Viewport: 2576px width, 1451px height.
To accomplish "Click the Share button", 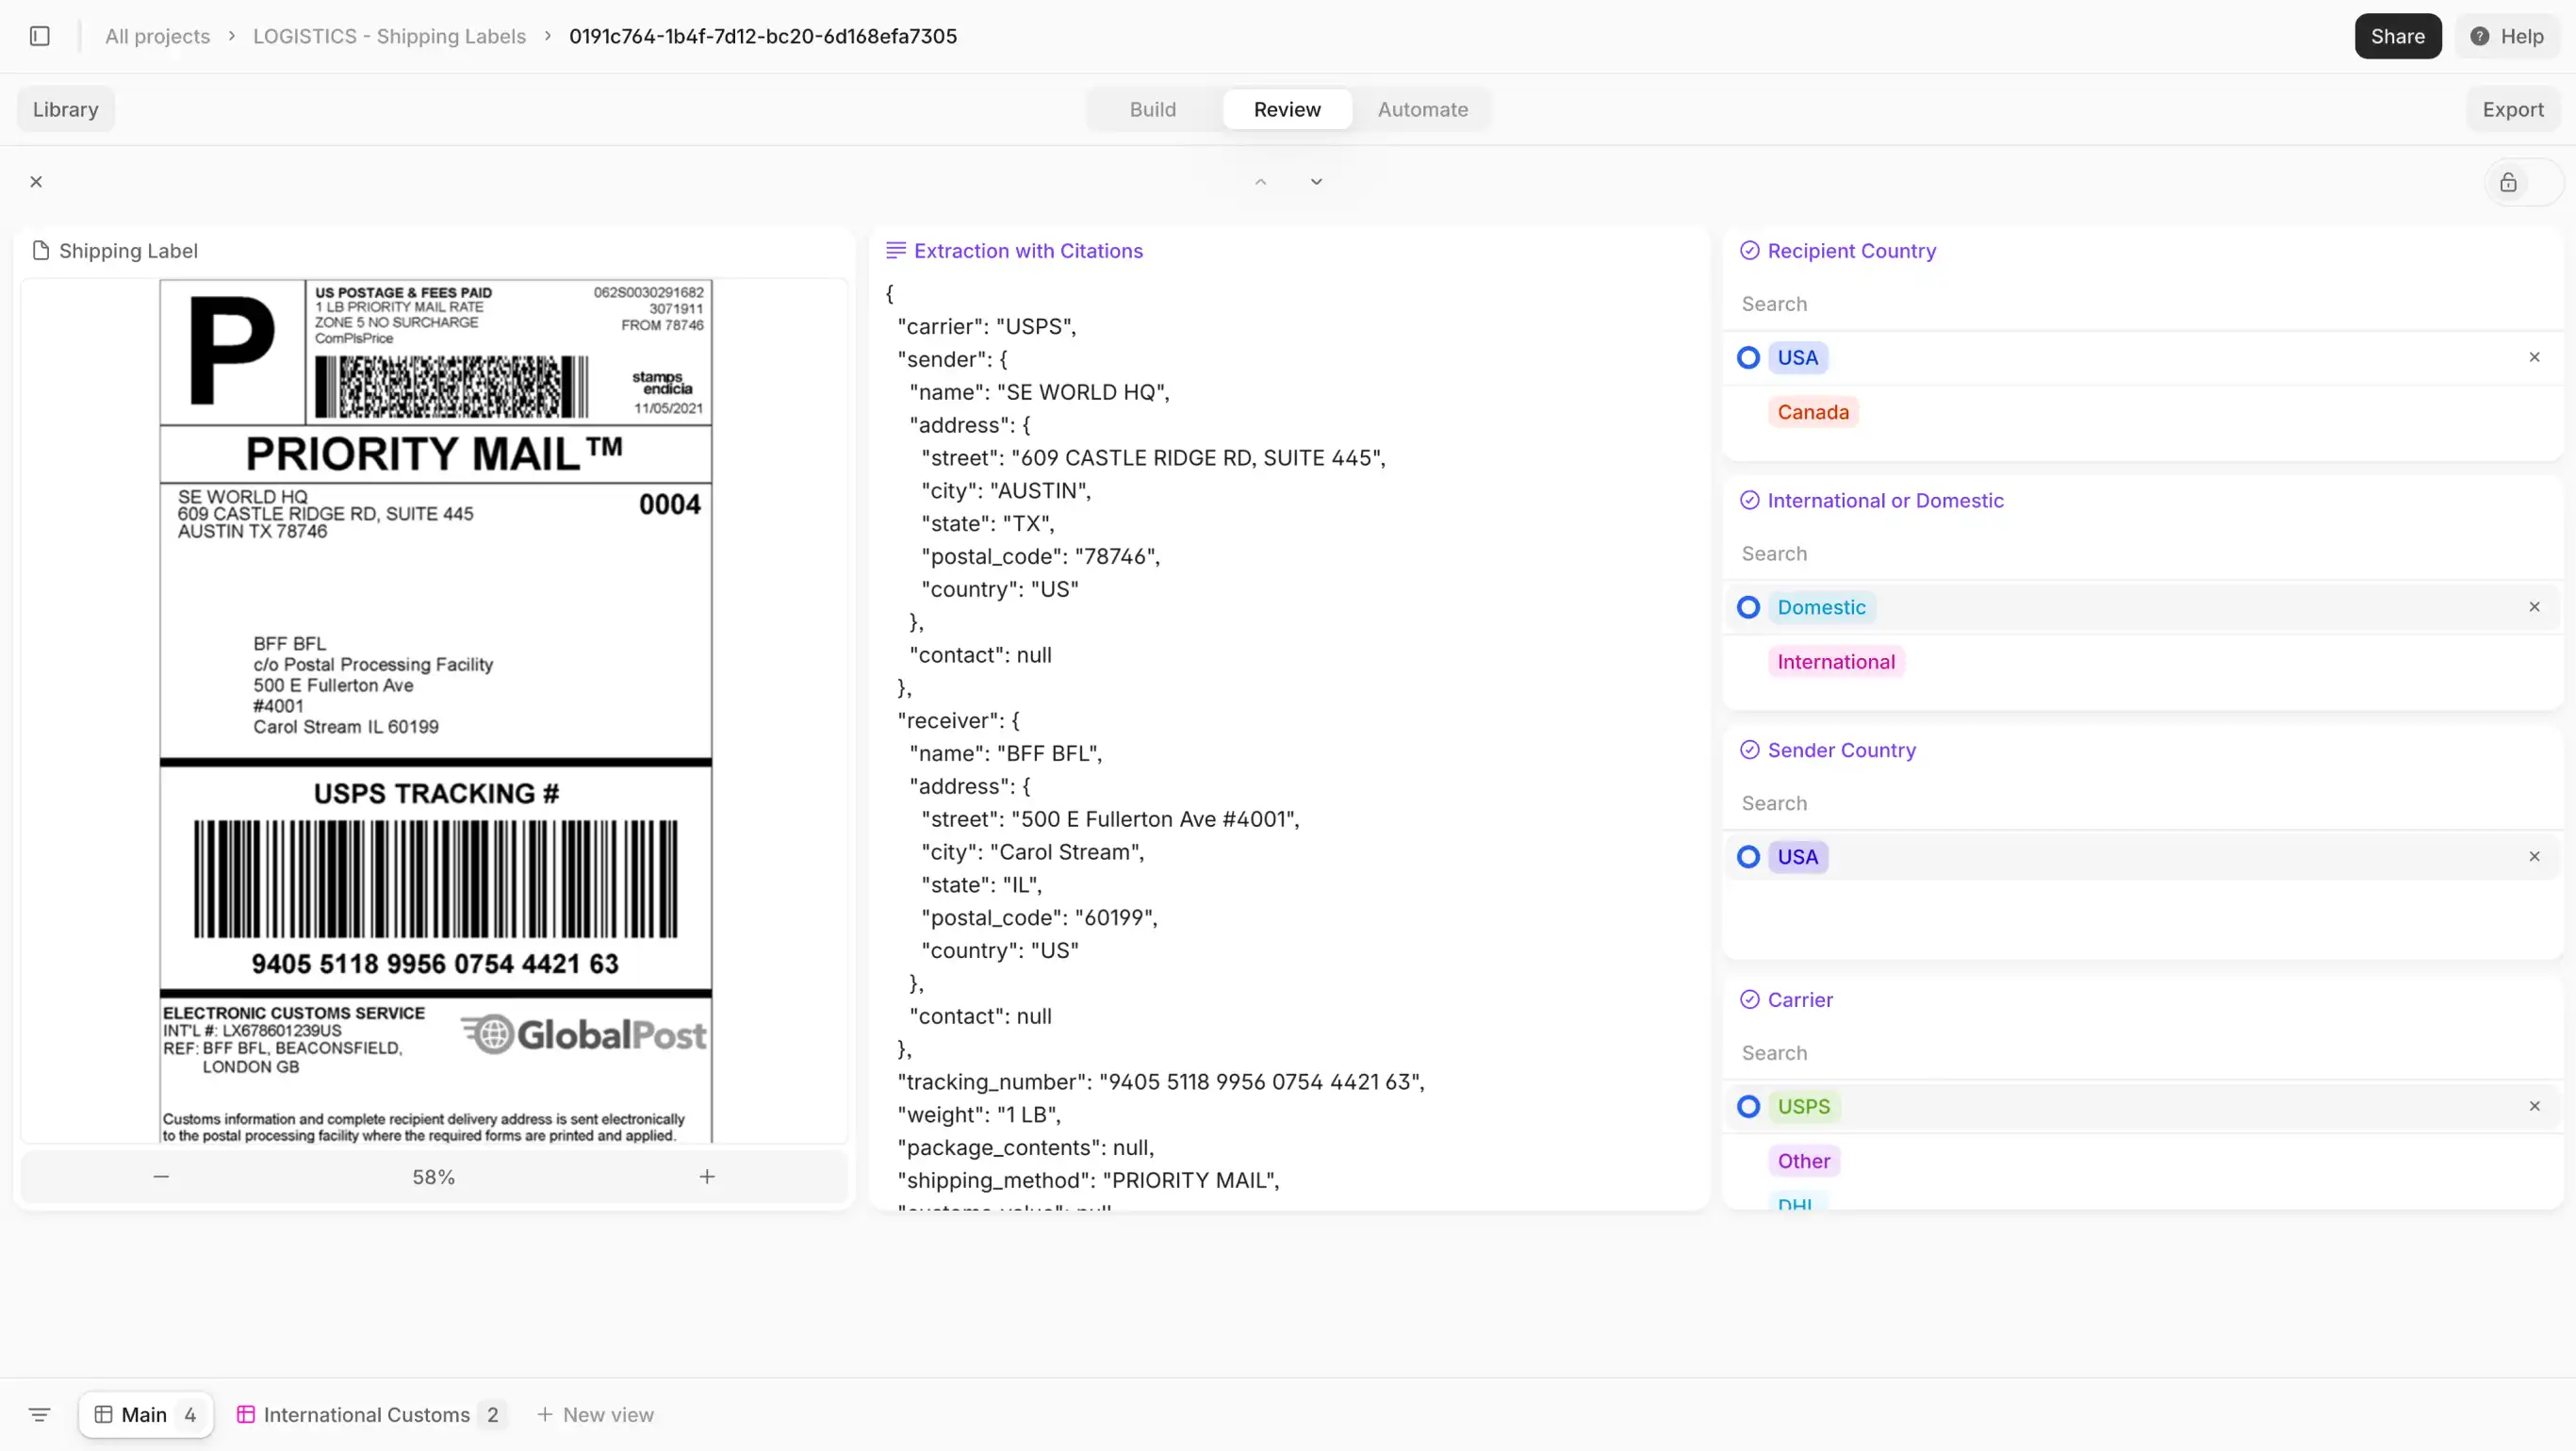I will 2397,36.
